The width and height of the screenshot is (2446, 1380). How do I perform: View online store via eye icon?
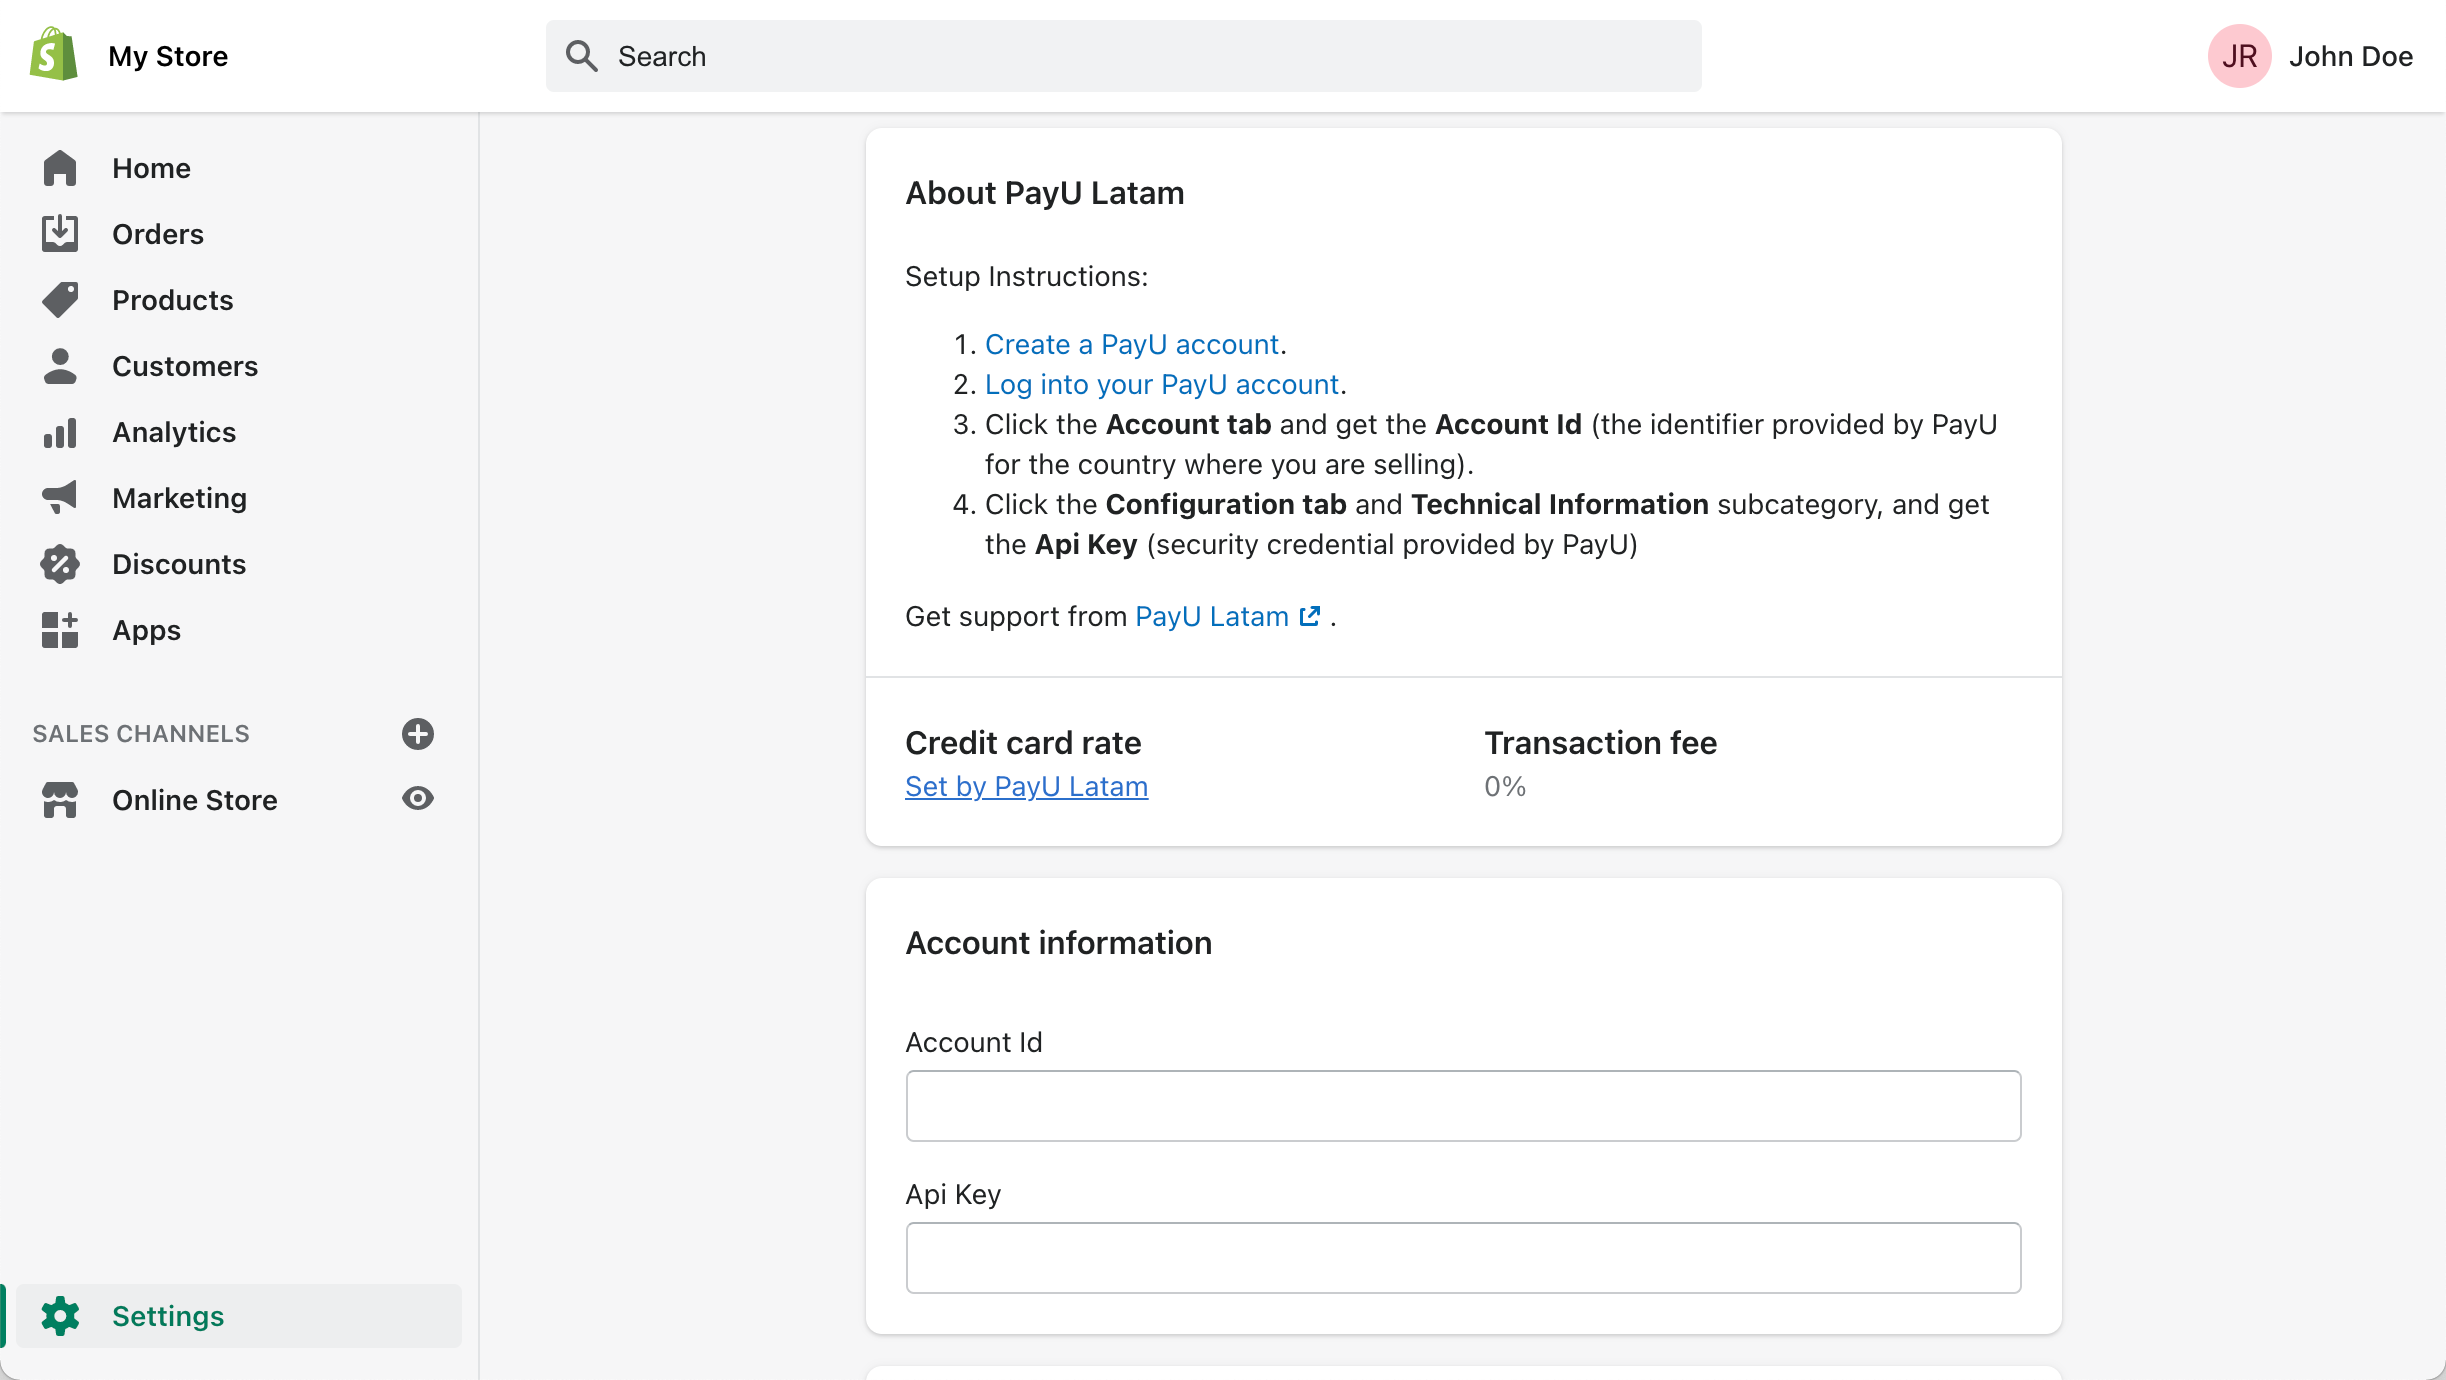pos(418,798)
